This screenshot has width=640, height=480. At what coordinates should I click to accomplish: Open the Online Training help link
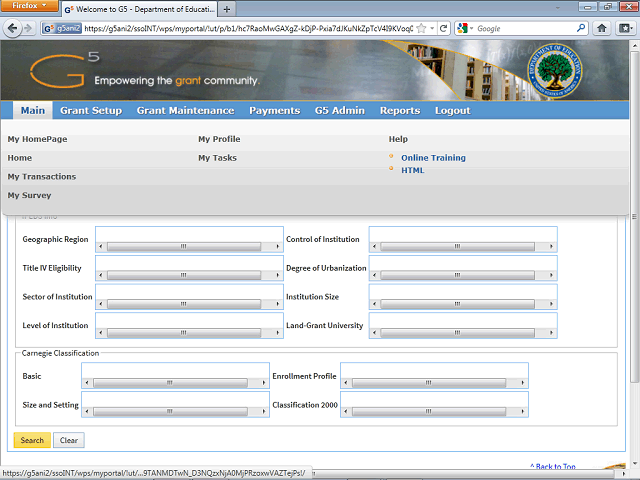[x=433, y=158]
